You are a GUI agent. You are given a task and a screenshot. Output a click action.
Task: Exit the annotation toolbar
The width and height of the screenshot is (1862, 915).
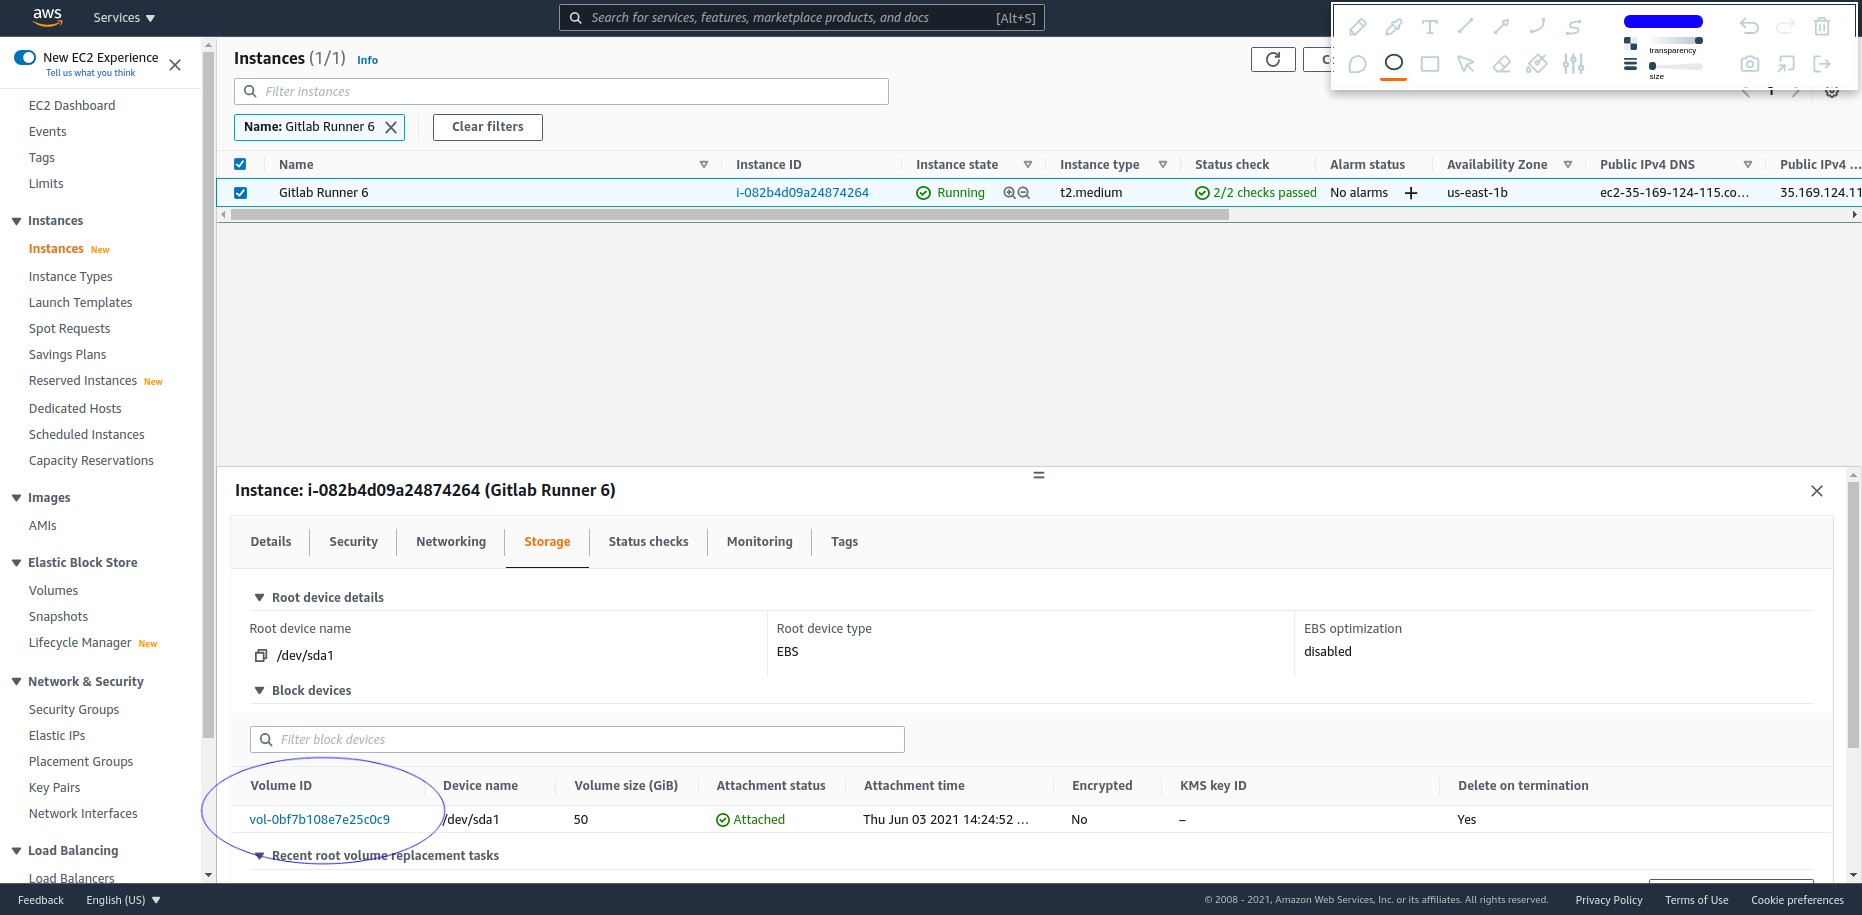pos(1822,64)
